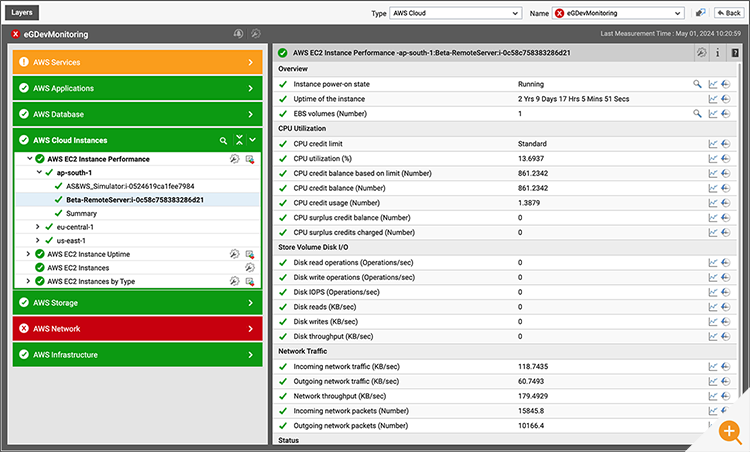Expand the AWS Services layer
The image size is (750, 452).
138,62
